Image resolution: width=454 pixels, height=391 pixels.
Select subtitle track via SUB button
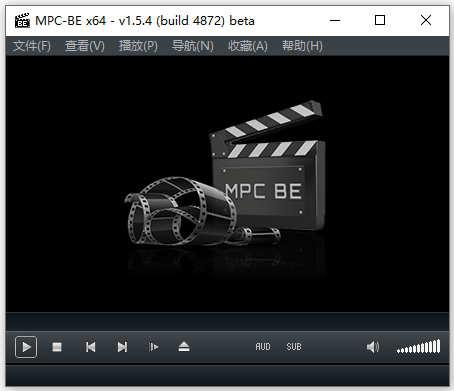coord(294,347)
